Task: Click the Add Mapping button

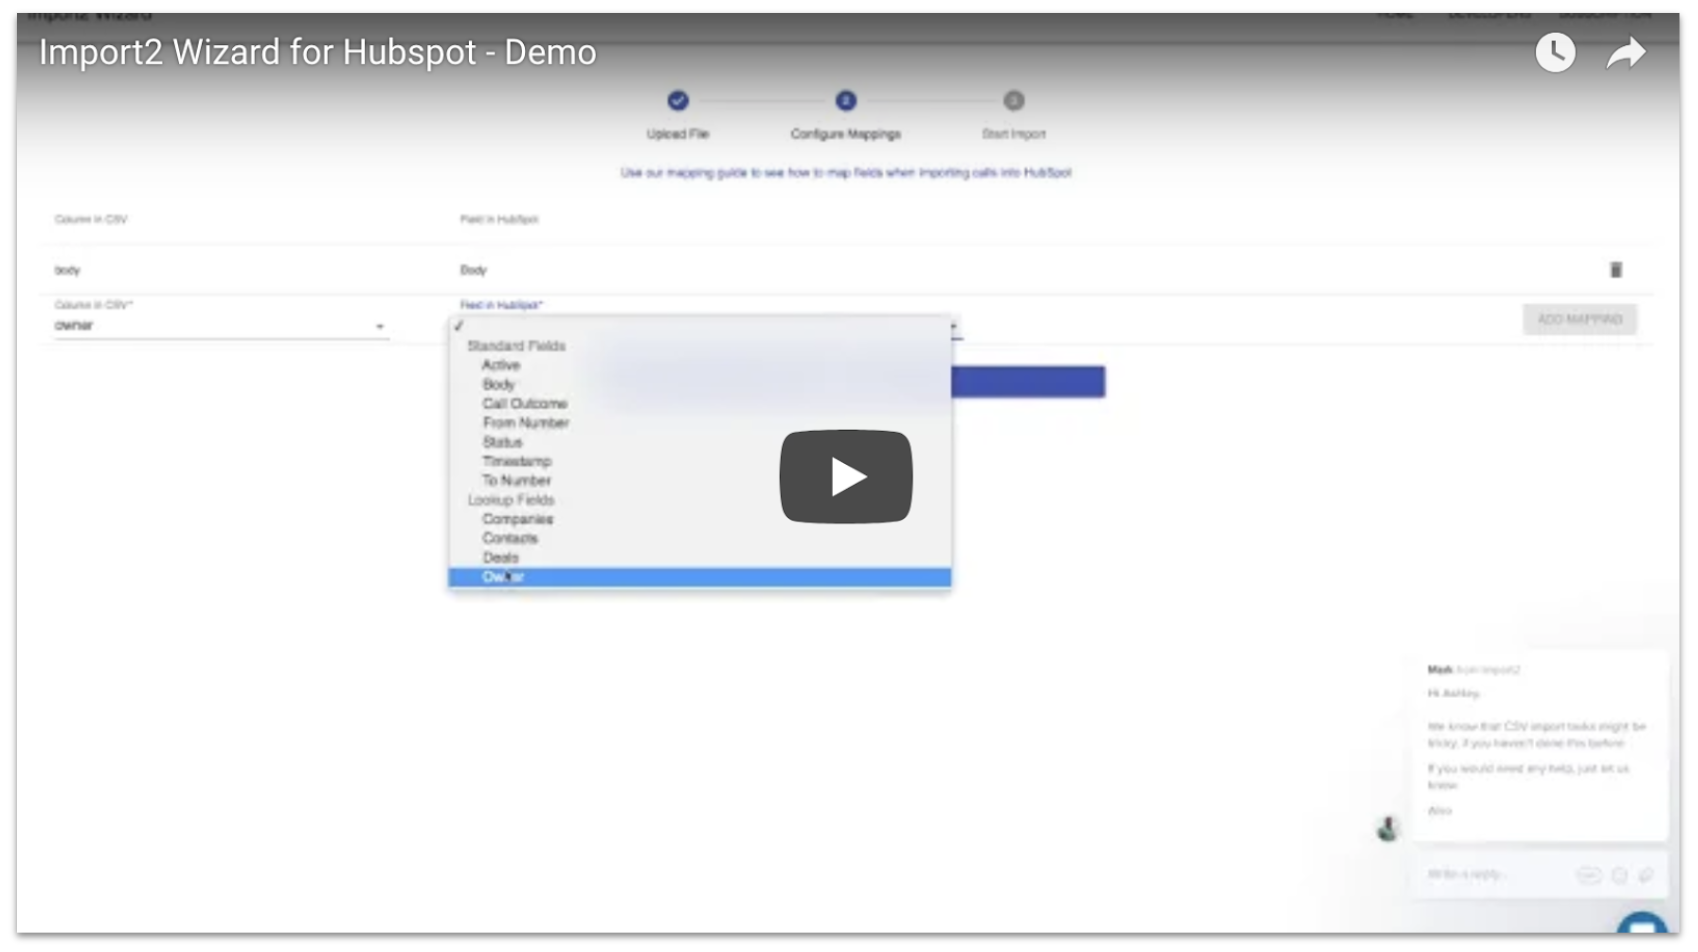Action: pos(1580,320)
